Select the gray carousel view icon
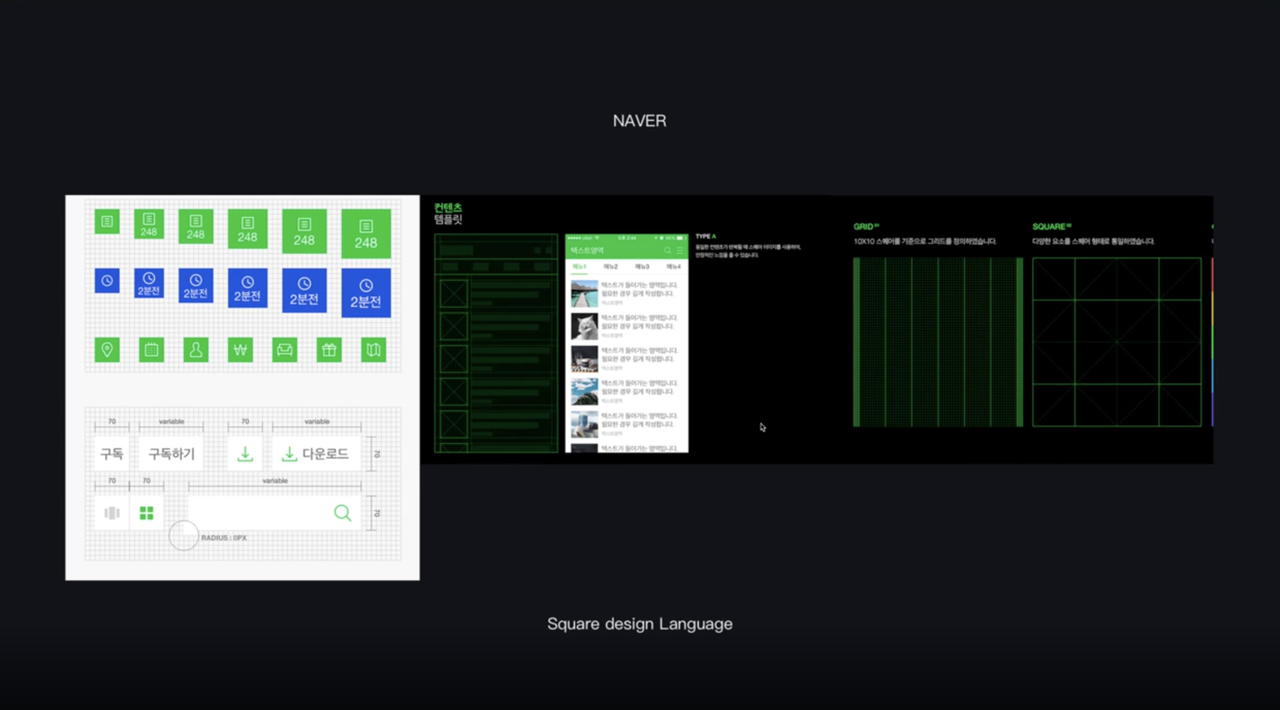 point(112,513)
